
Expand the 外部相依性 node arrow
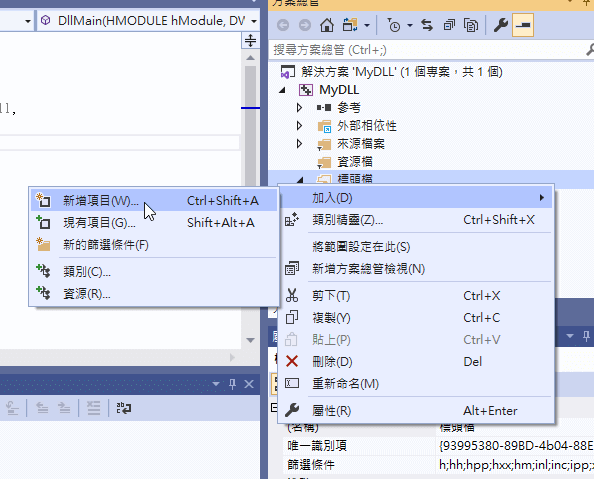click(x=299, y=125)
